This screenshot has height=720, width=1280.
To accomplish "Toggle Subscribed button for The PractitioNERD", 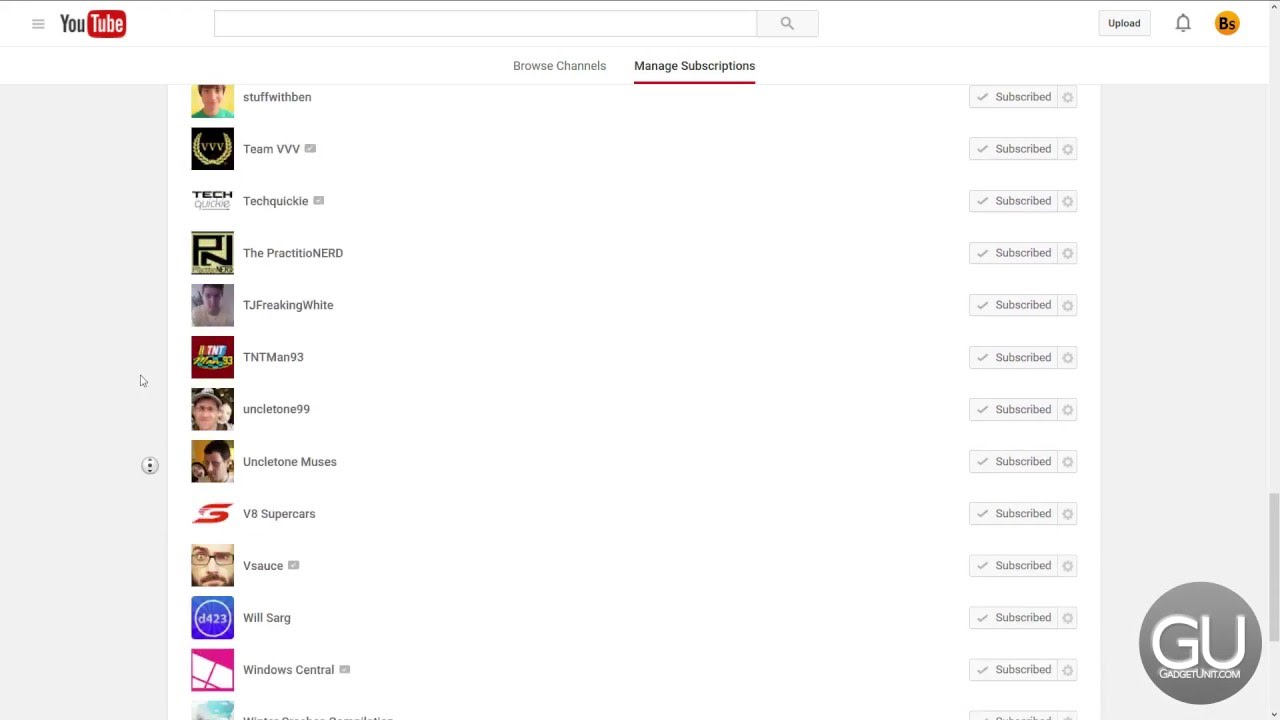I will click(x=1013, y=253).
